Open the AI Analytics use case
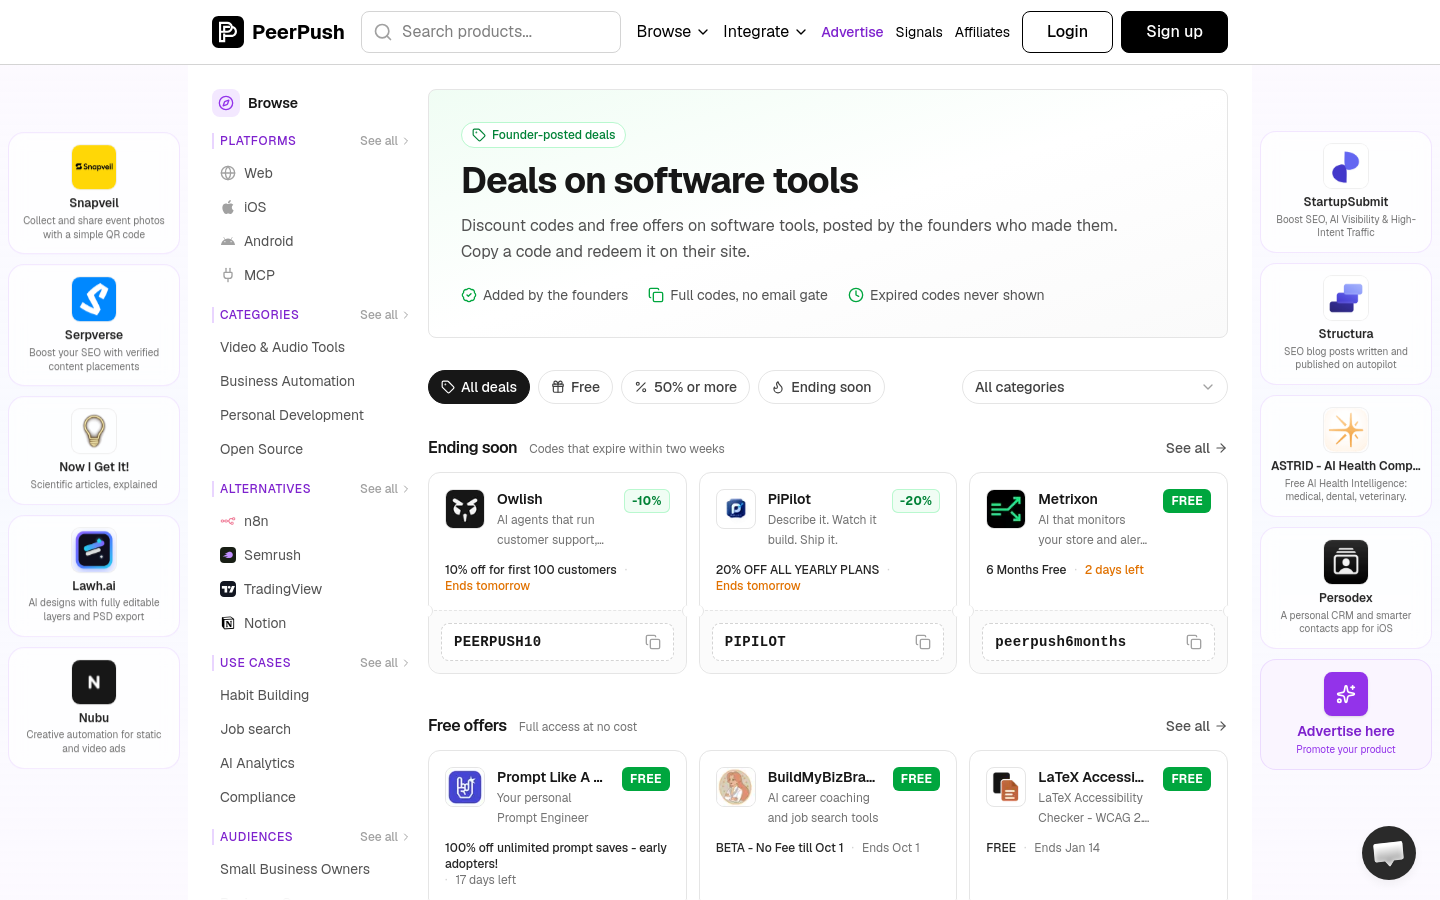Viewport: 1440px width, 900px height. [257, 763]
